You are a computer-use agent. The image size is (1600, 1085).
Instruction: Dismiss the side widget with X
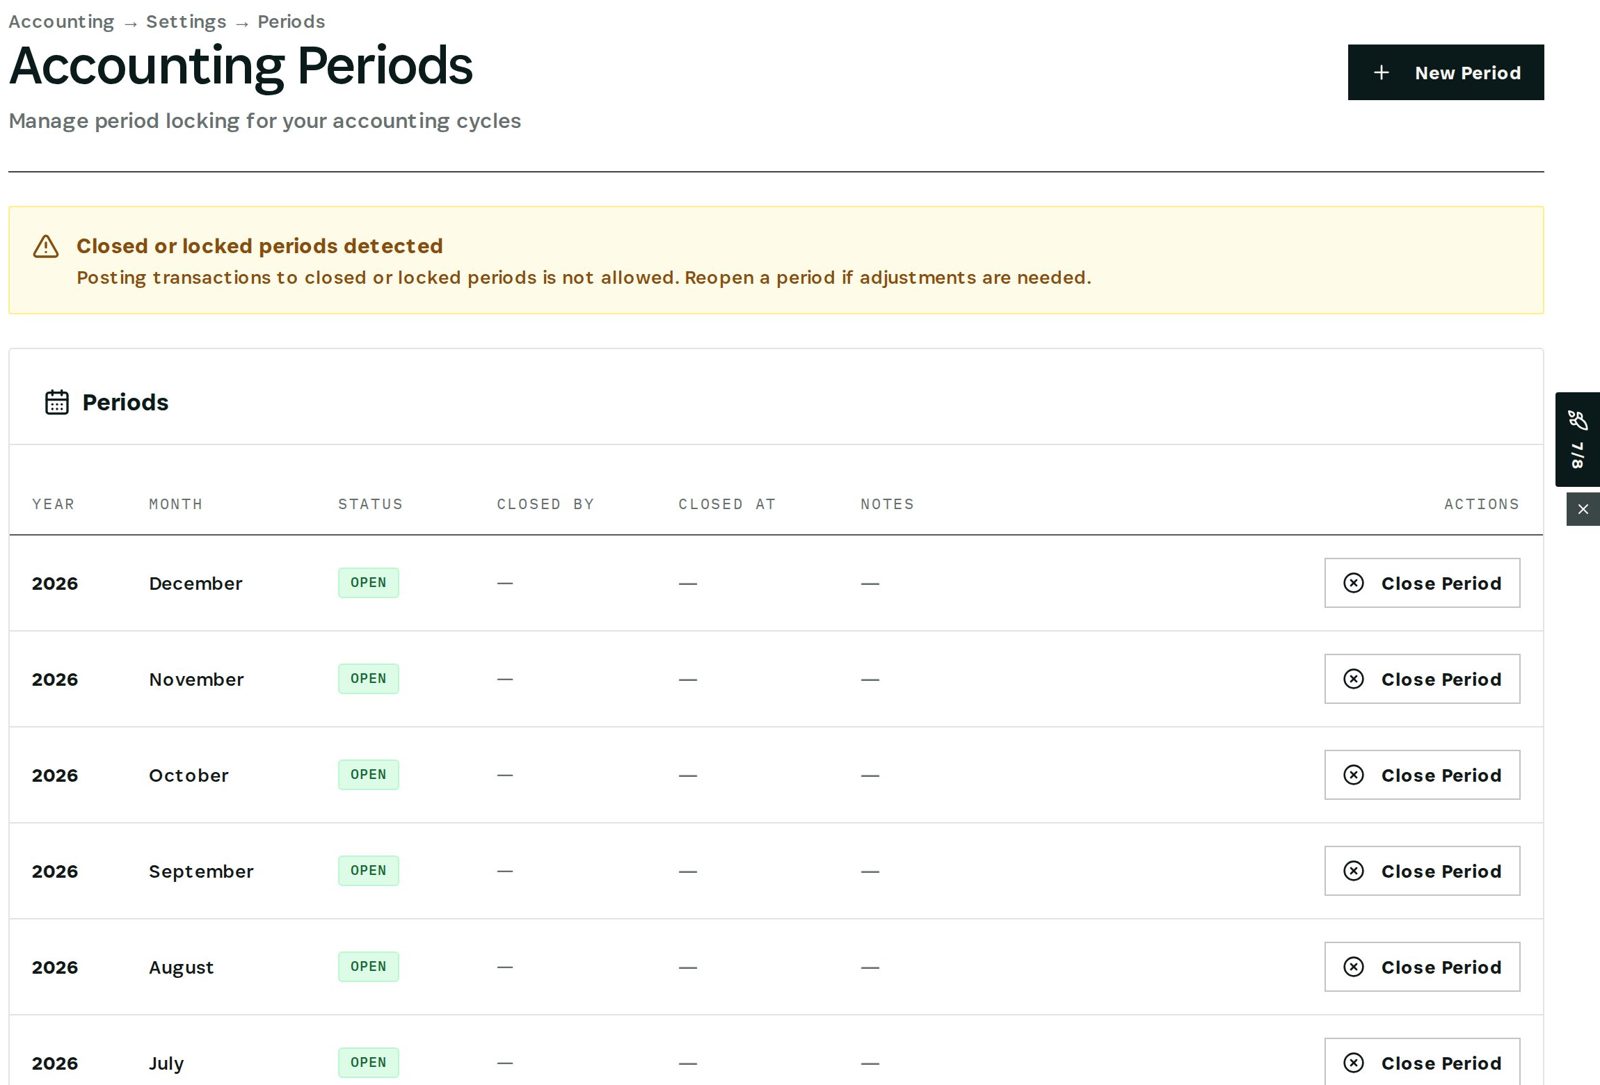click(1583, 509)
